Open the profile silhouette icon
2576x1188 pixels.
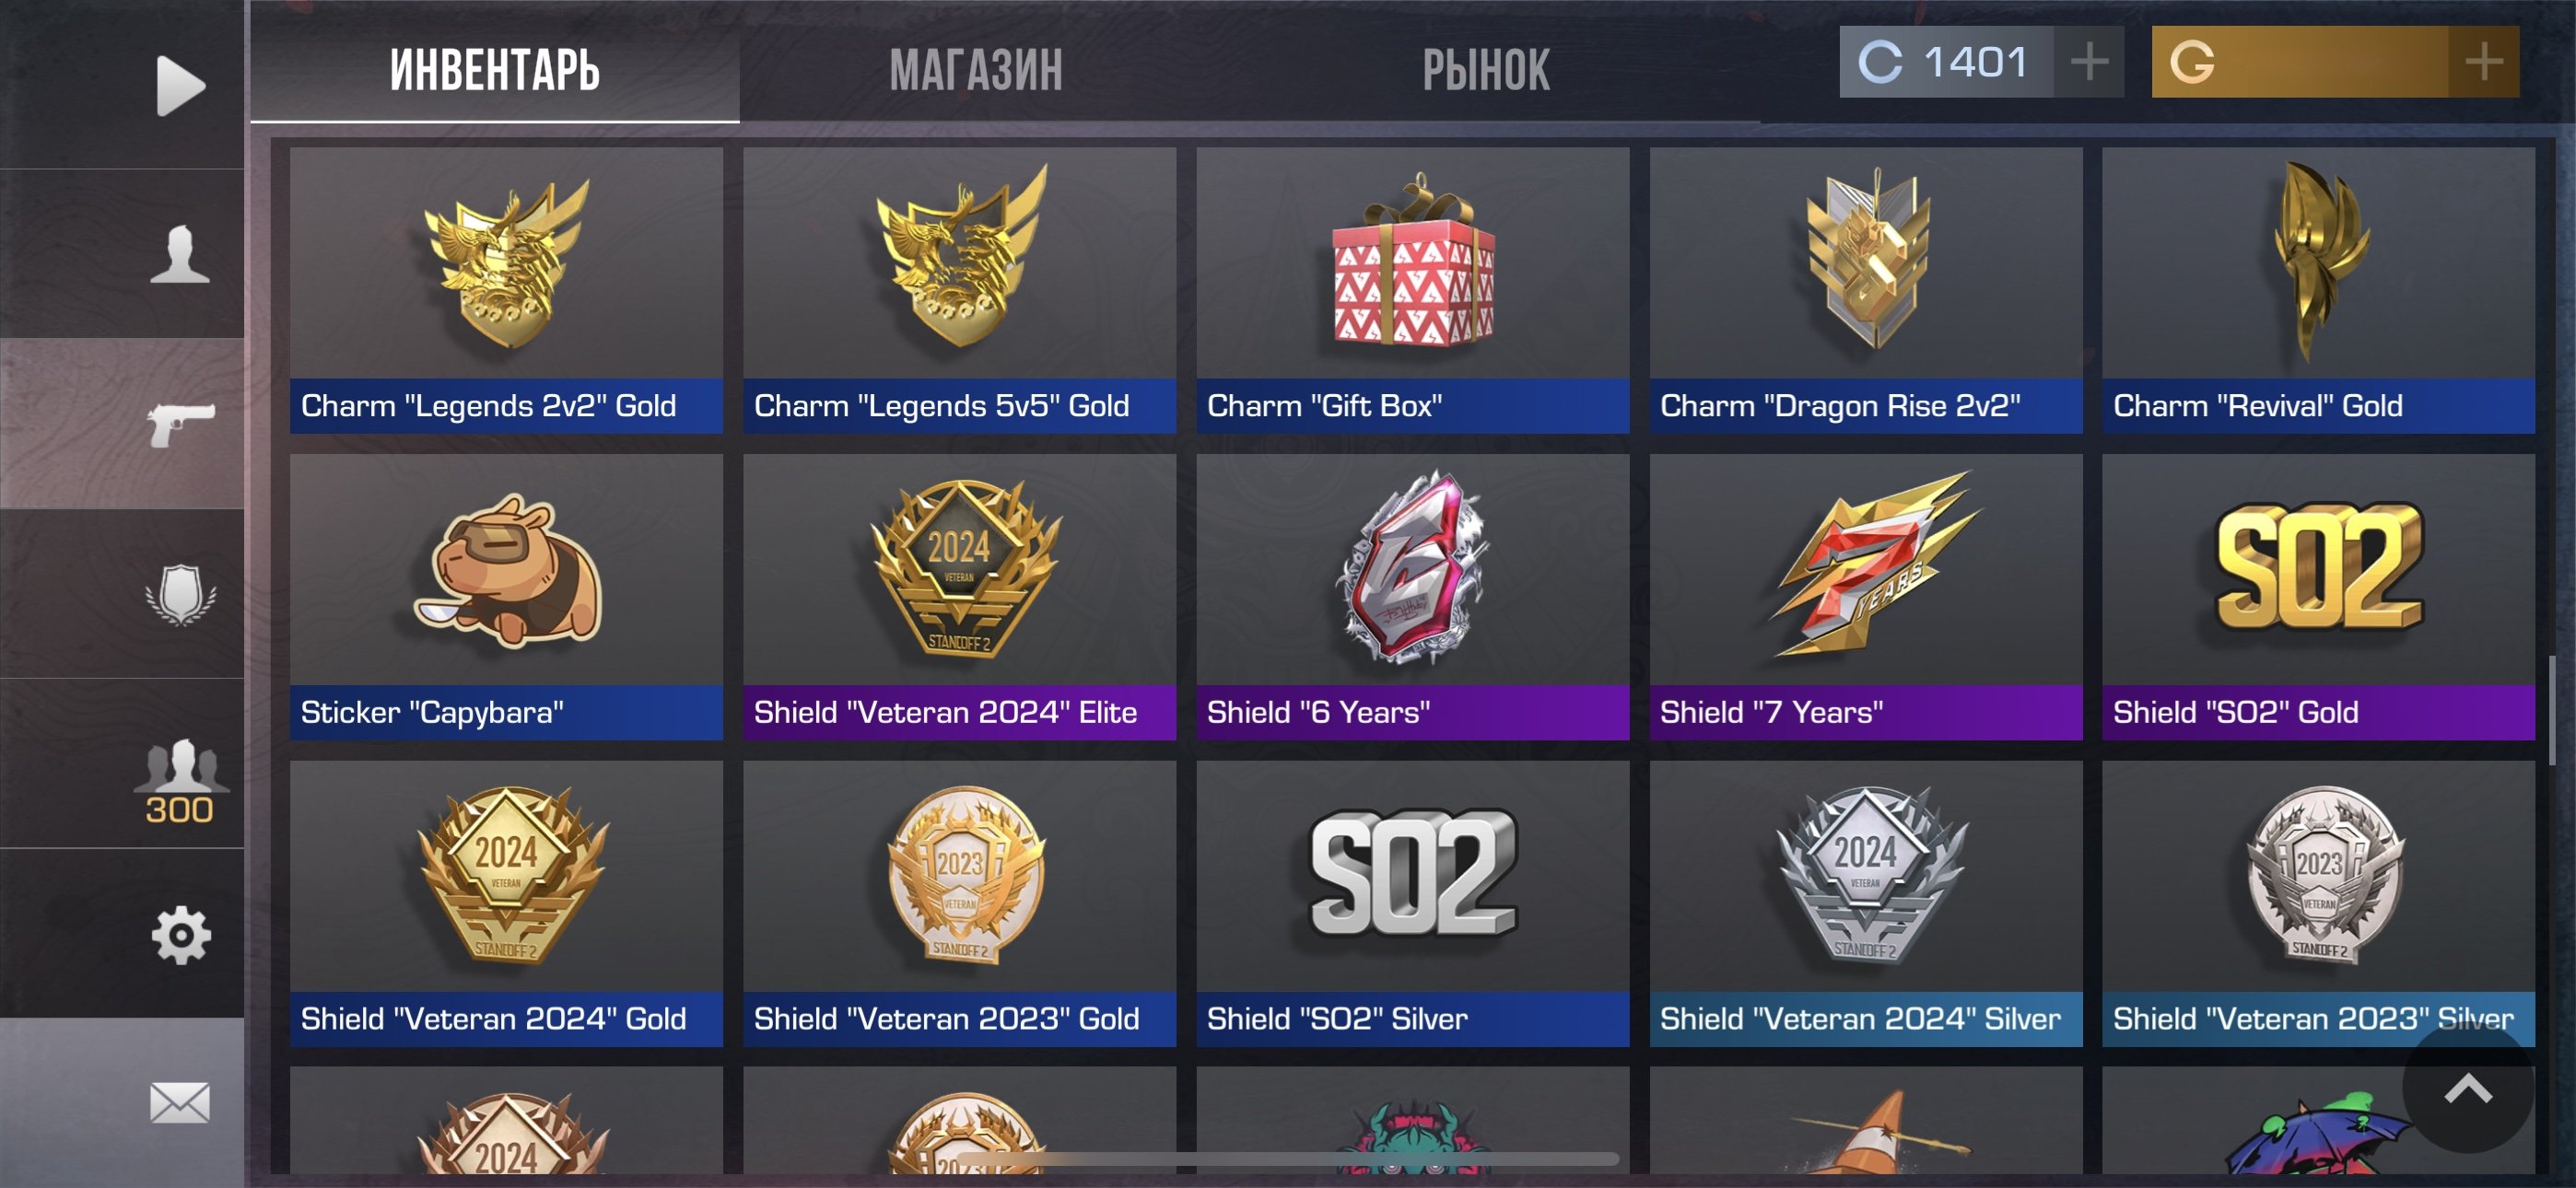[180, 254]
